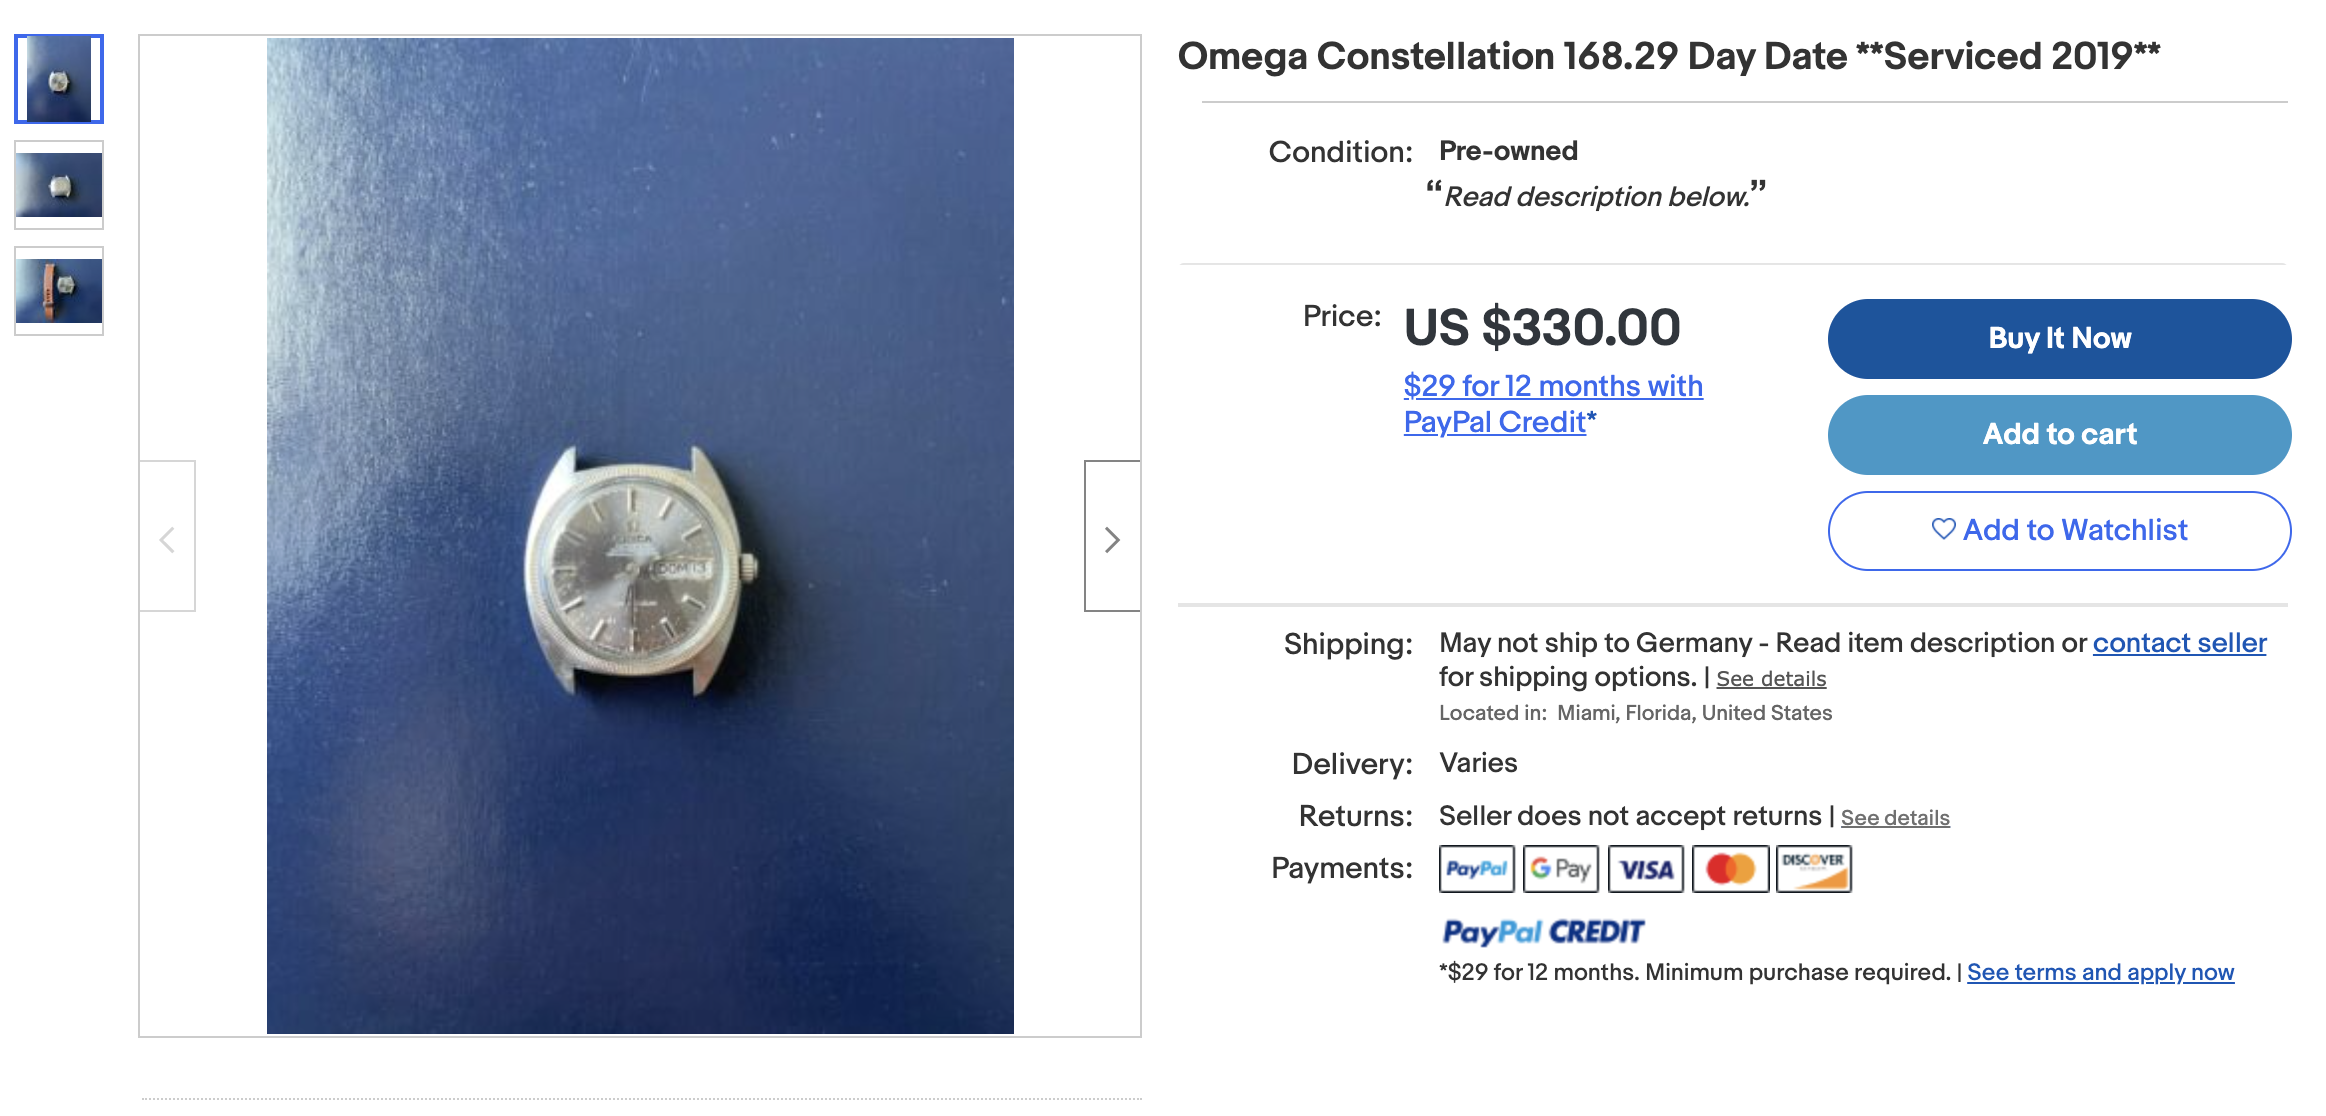
Task: Open See details link for shipping
Action: [1771, 679]
